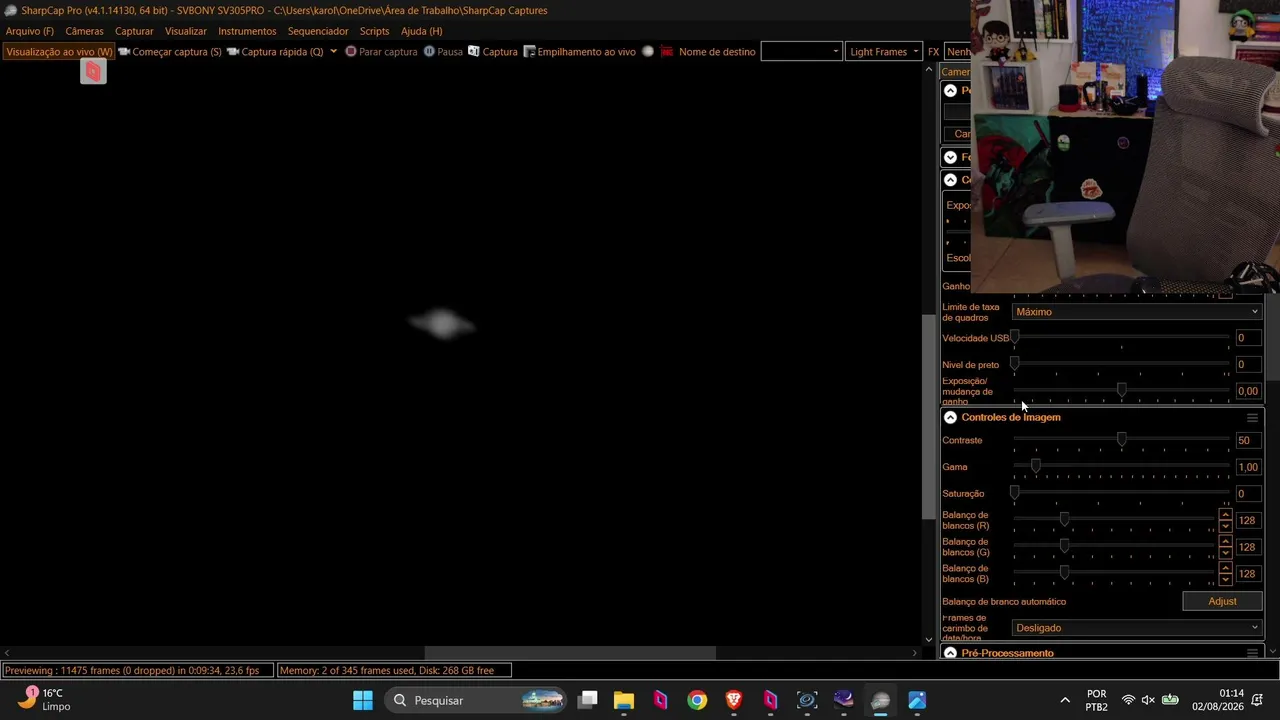
Task: Increase Balanço de blancos (B) with up arrow
Action: pyautogui.click(x=1225, y=569)
